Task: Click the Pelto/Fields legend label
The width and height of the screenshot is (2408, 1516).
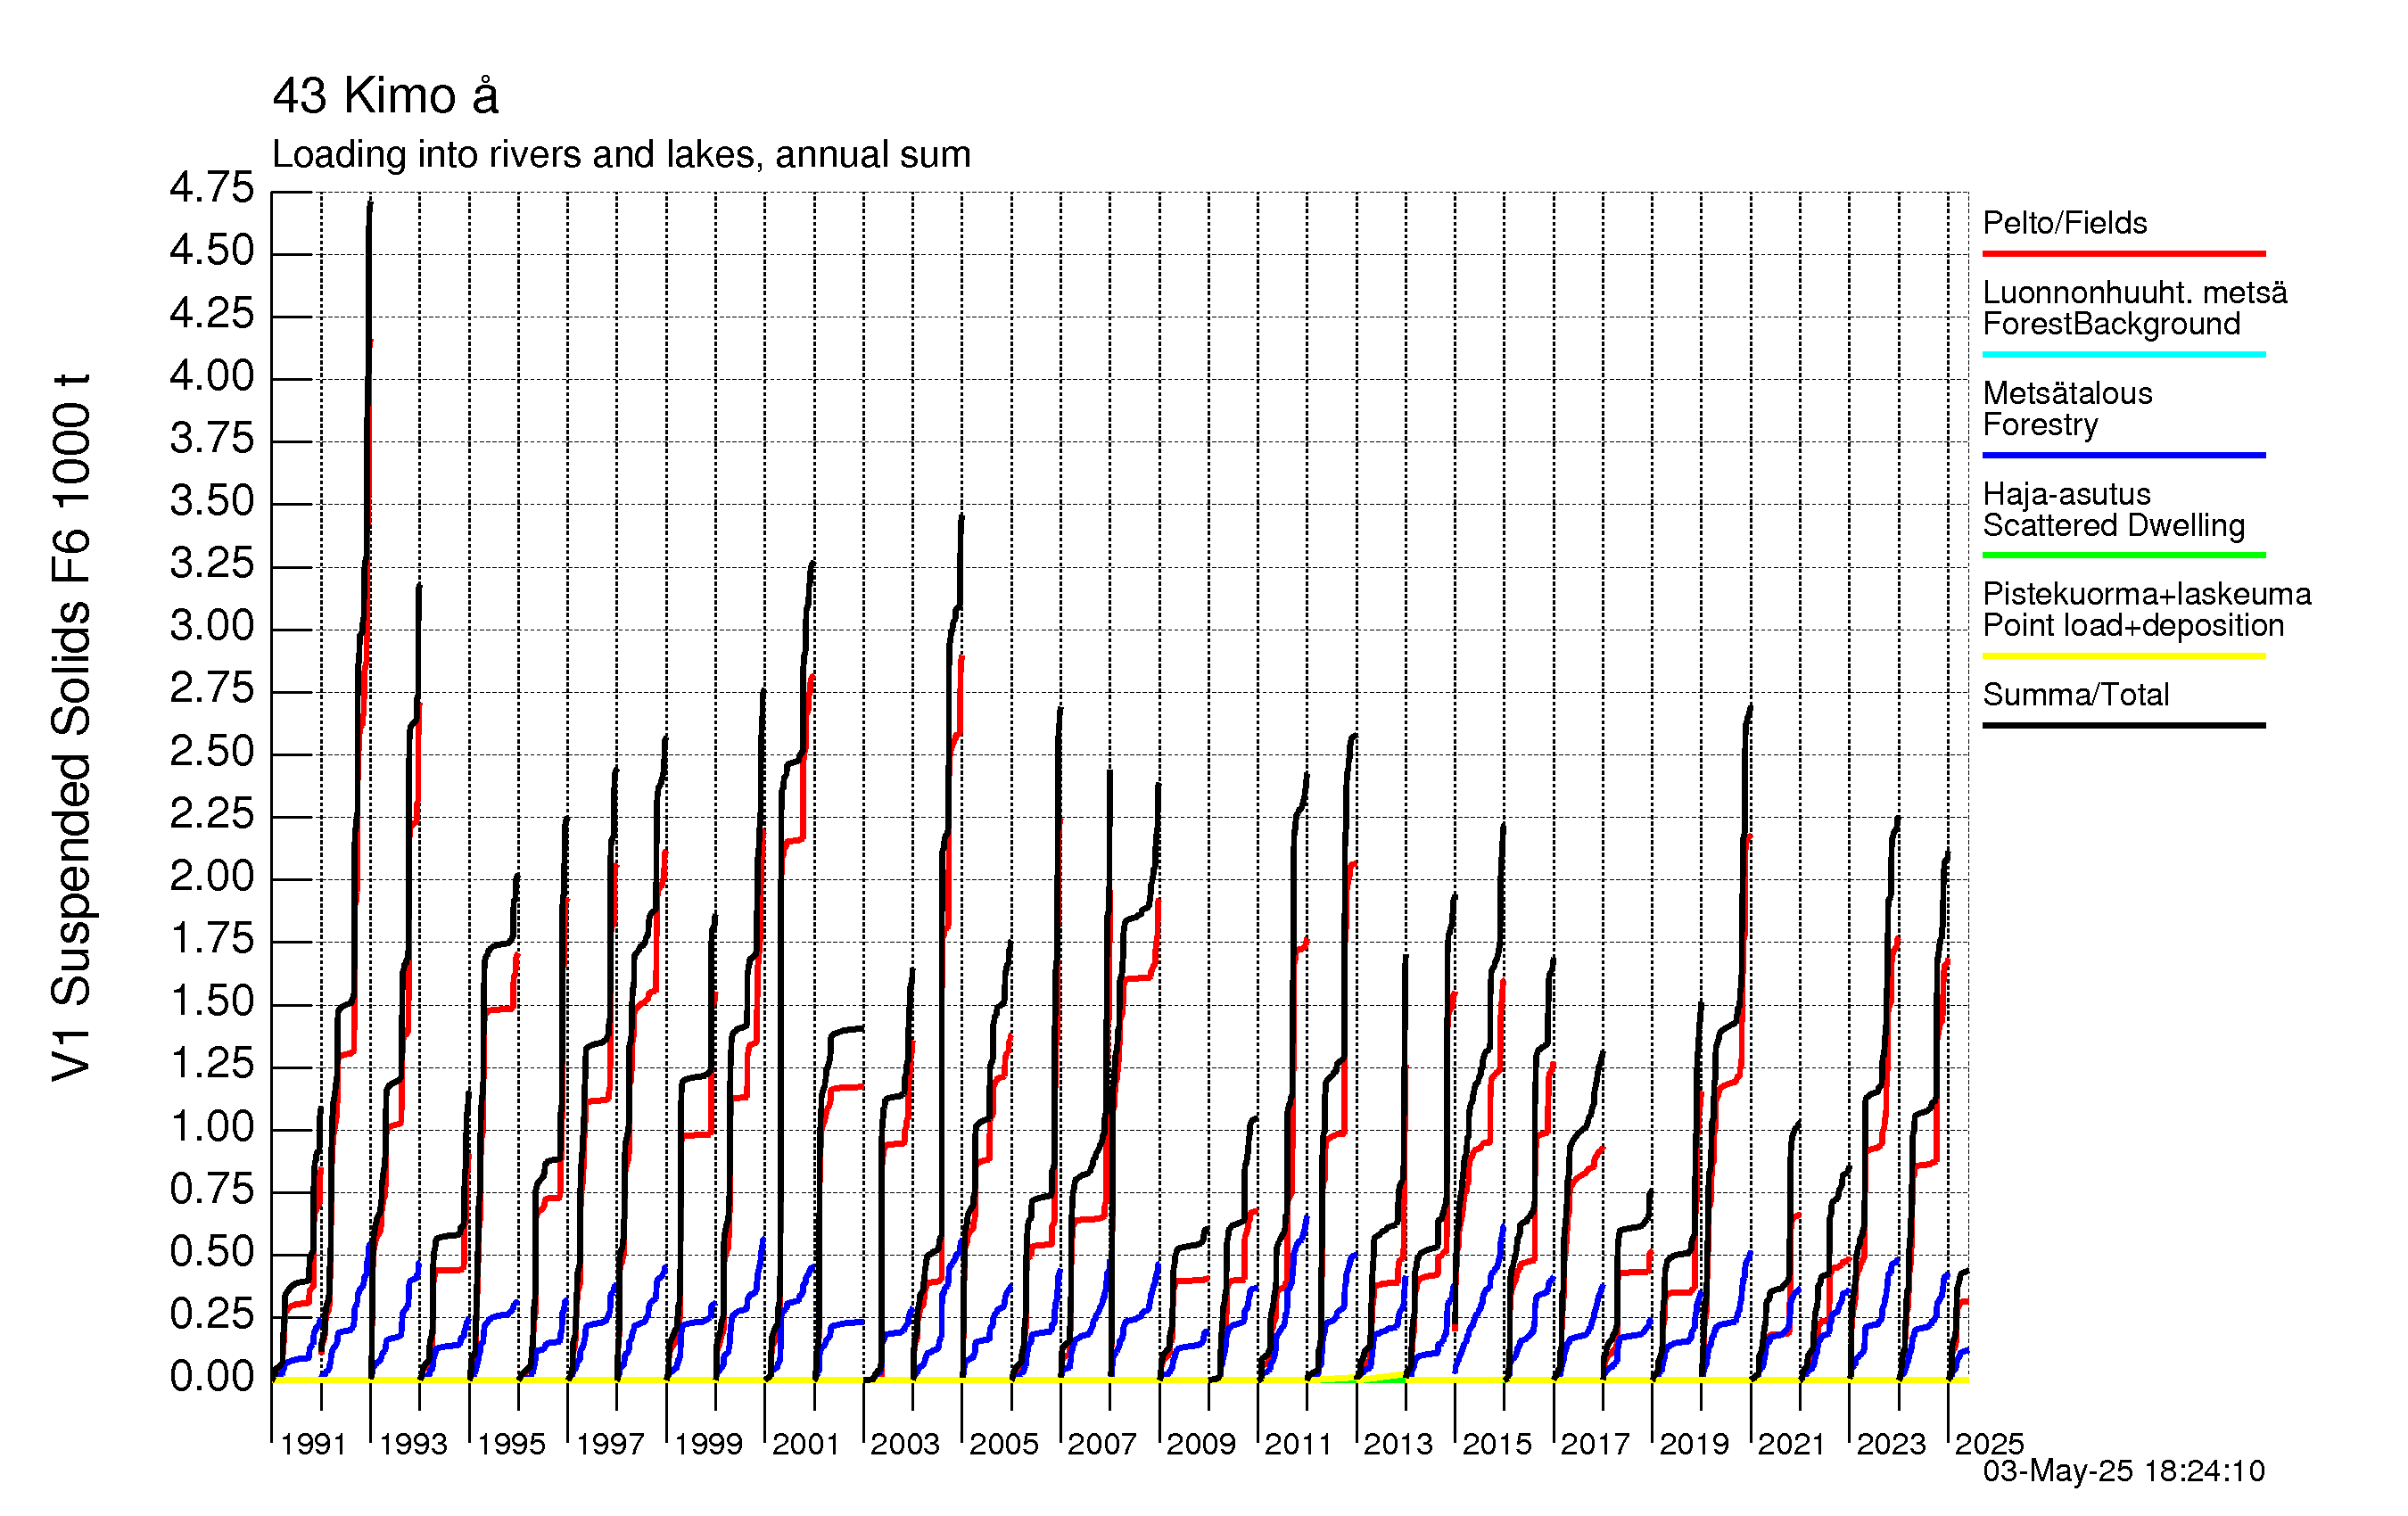Action: click(x=2065, y=223)
